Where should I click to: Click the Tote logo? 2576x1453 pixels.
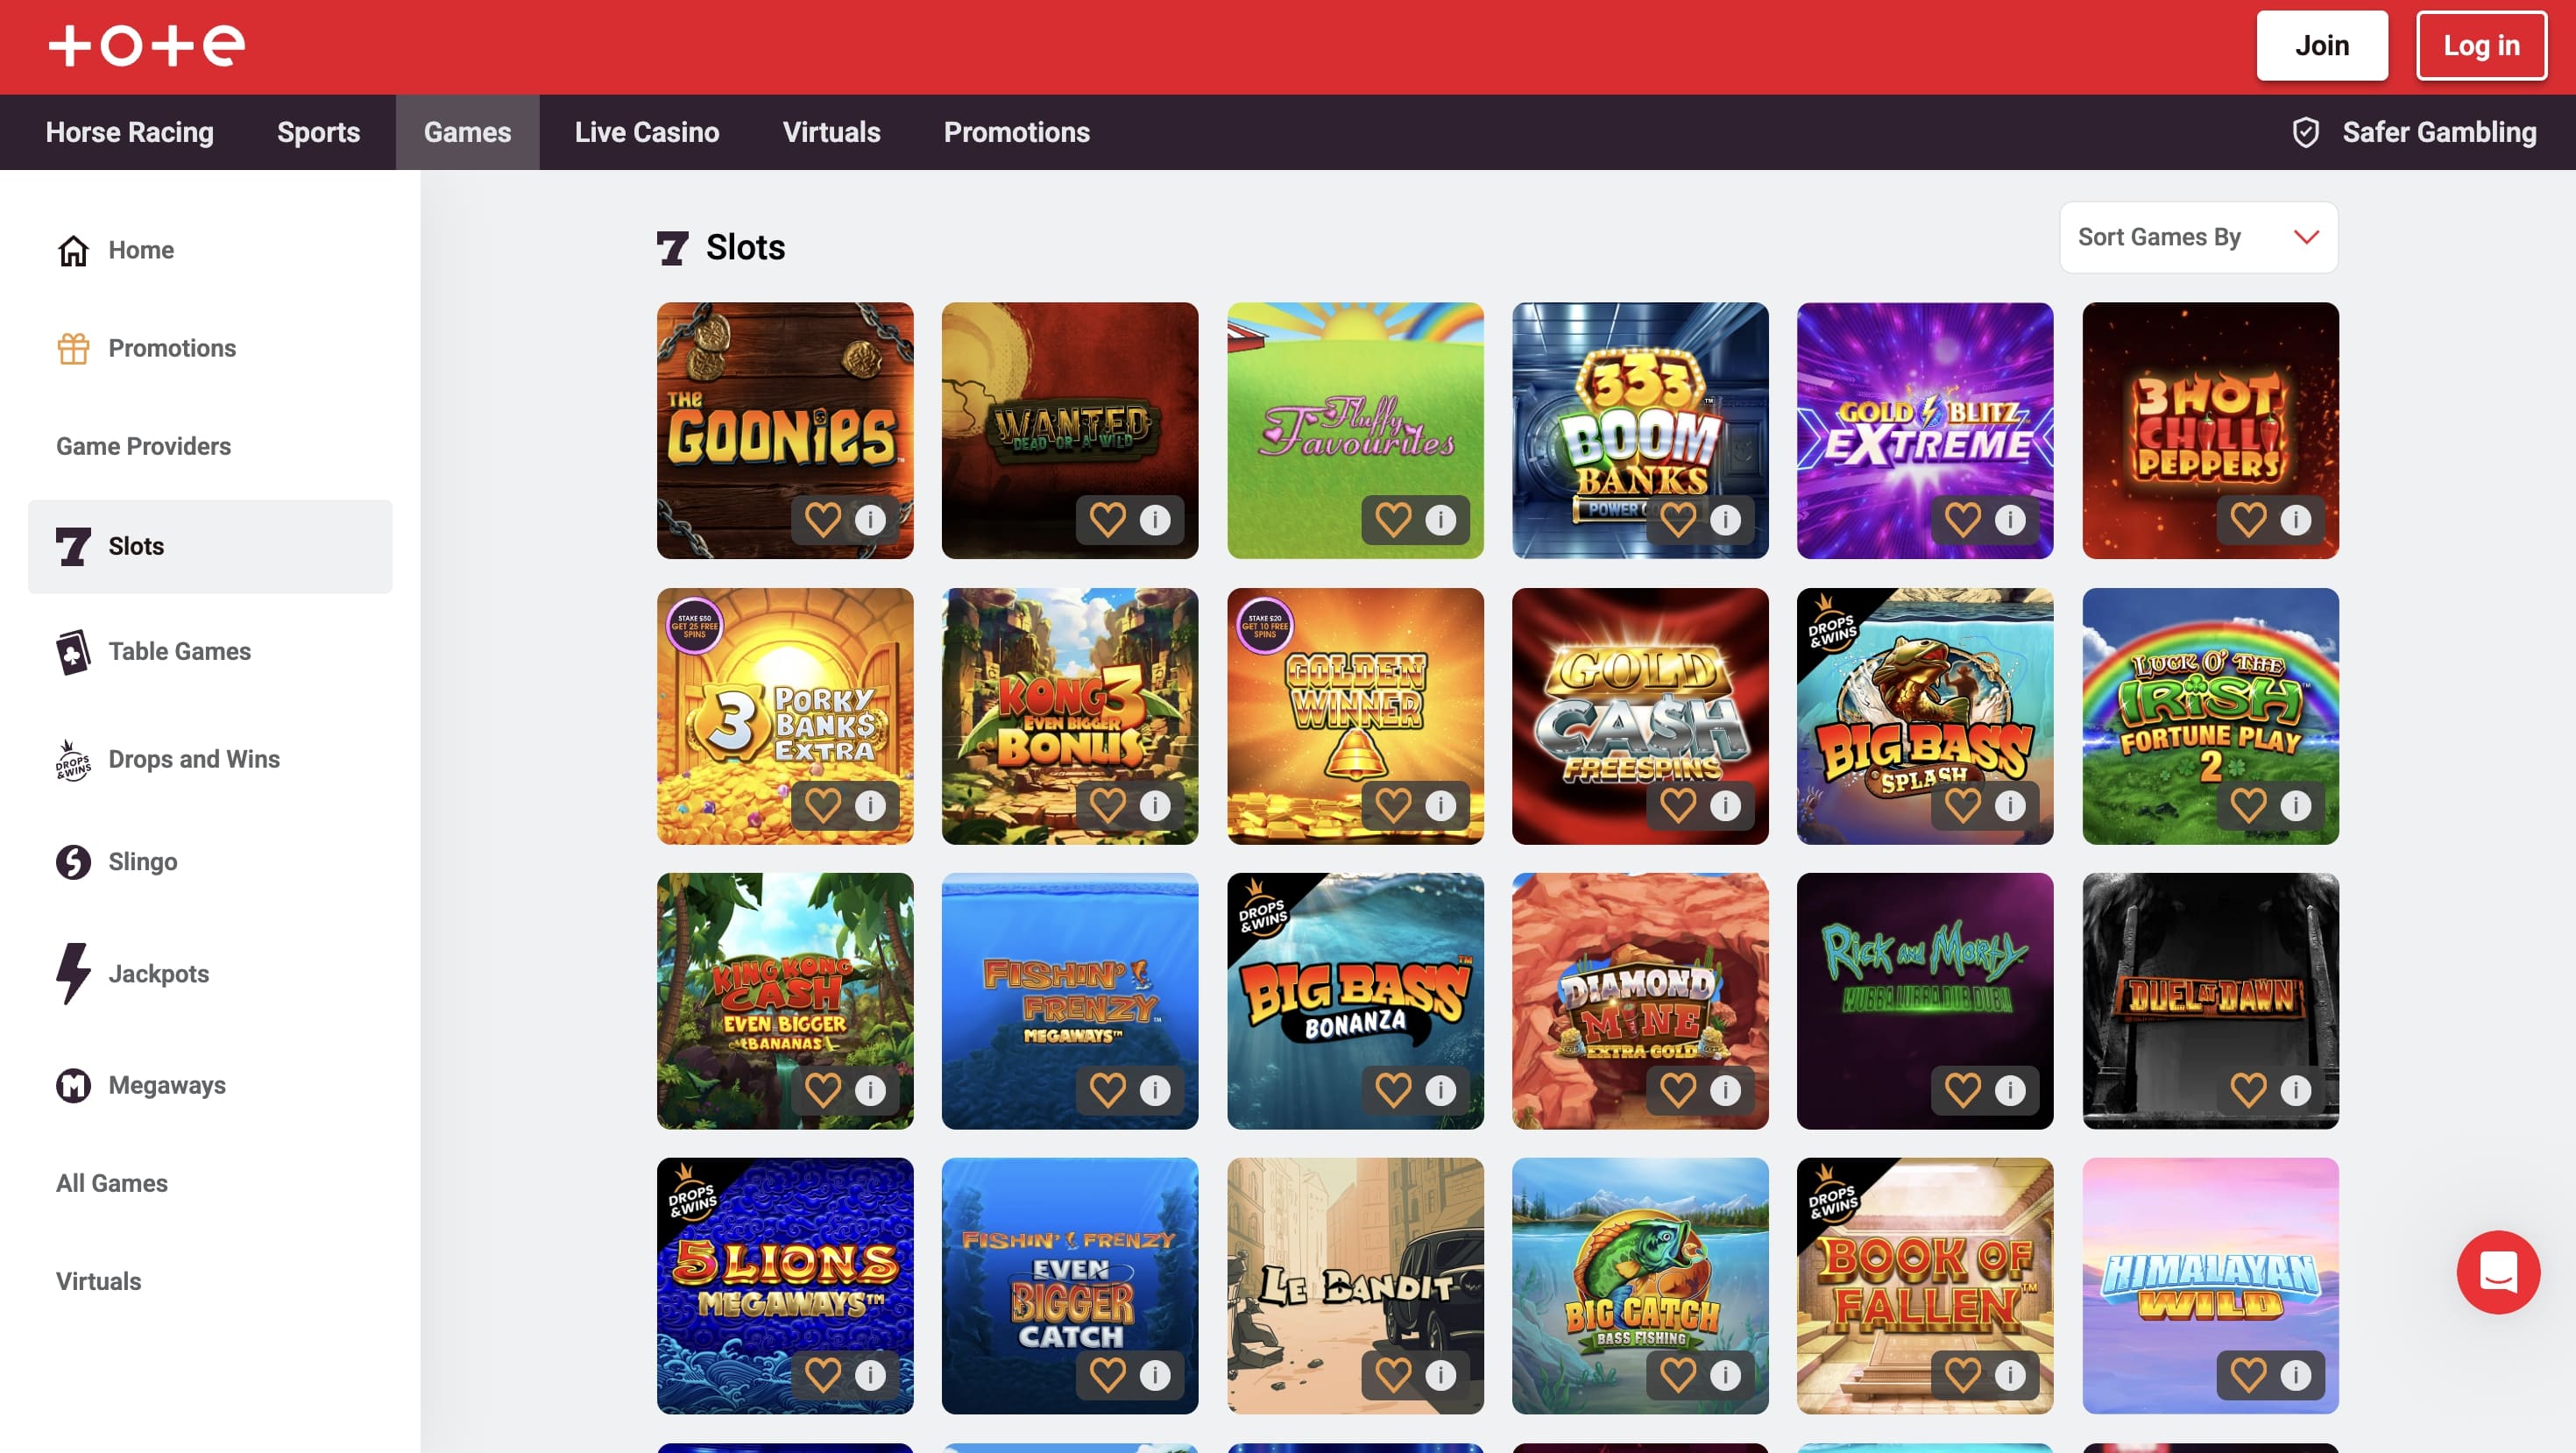pos(146,46)
